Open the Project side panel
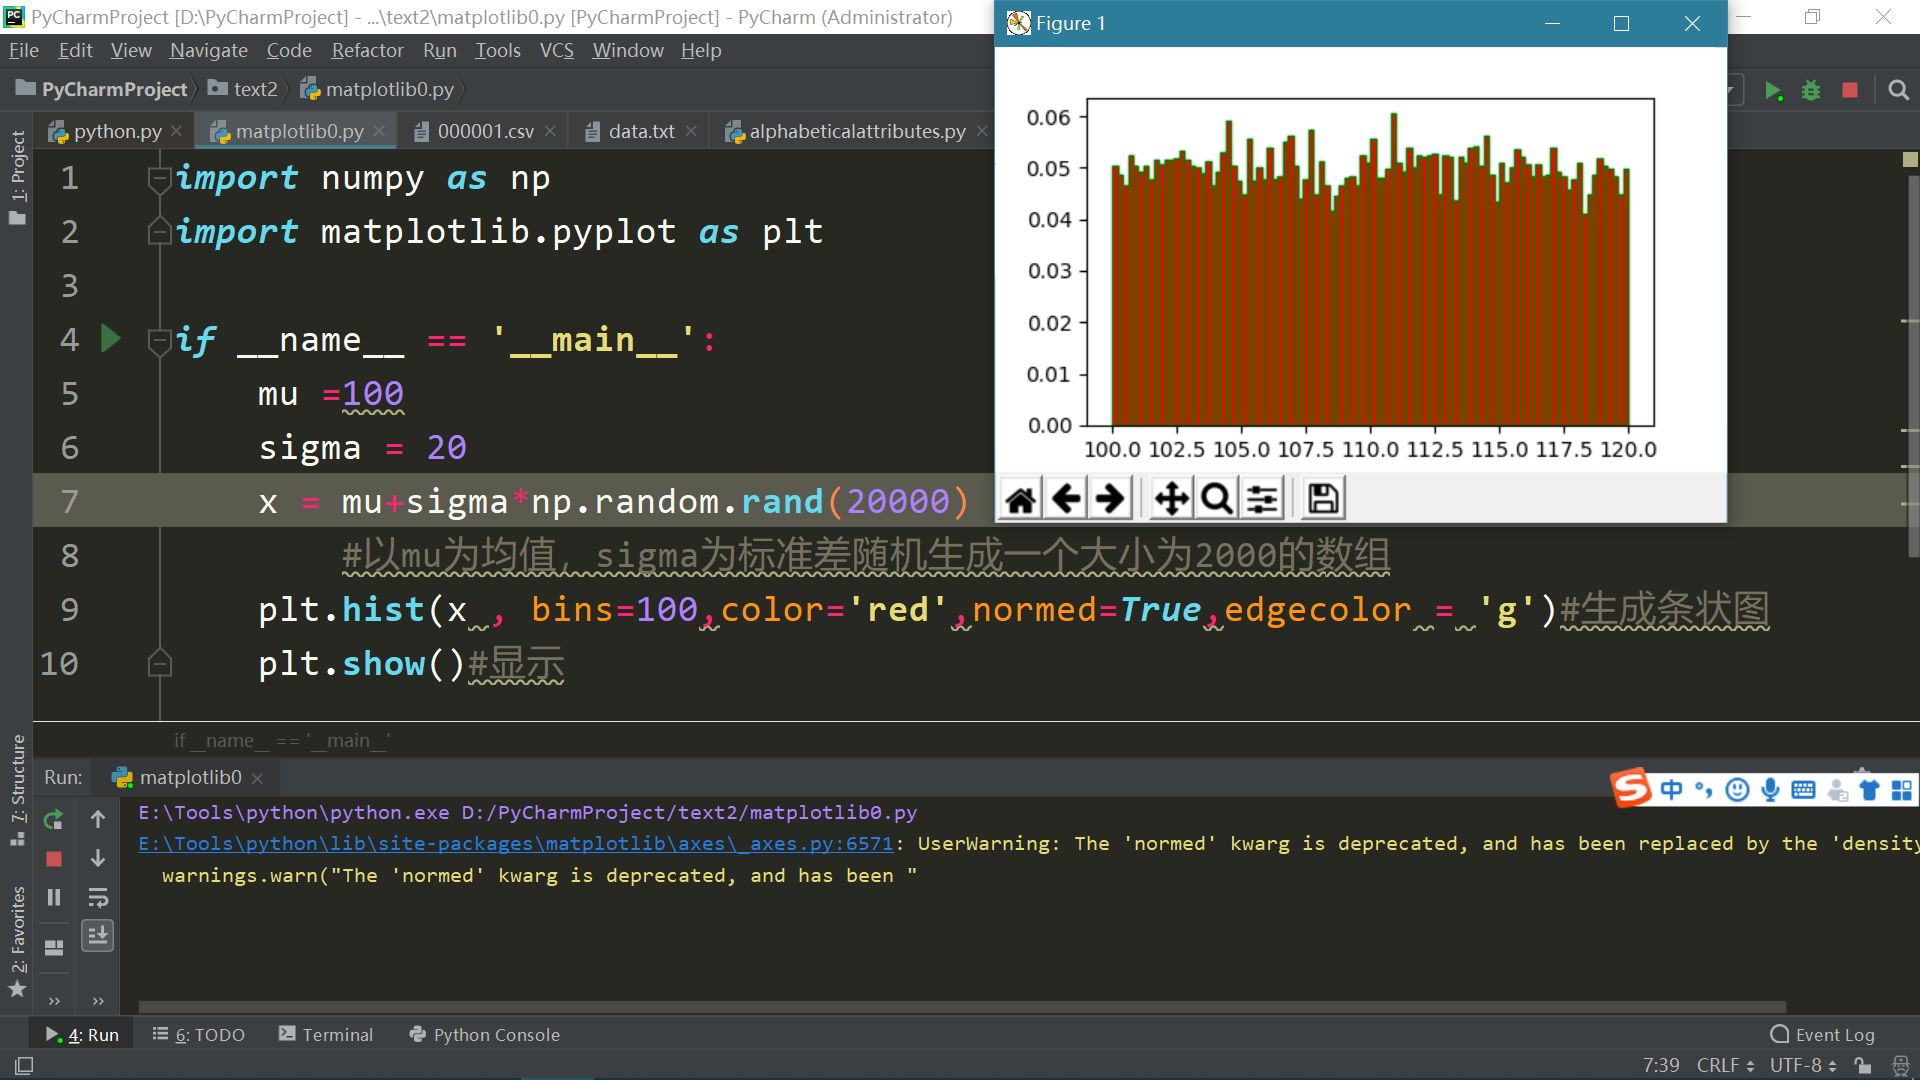The image size is (1920, 1080). 17,178
